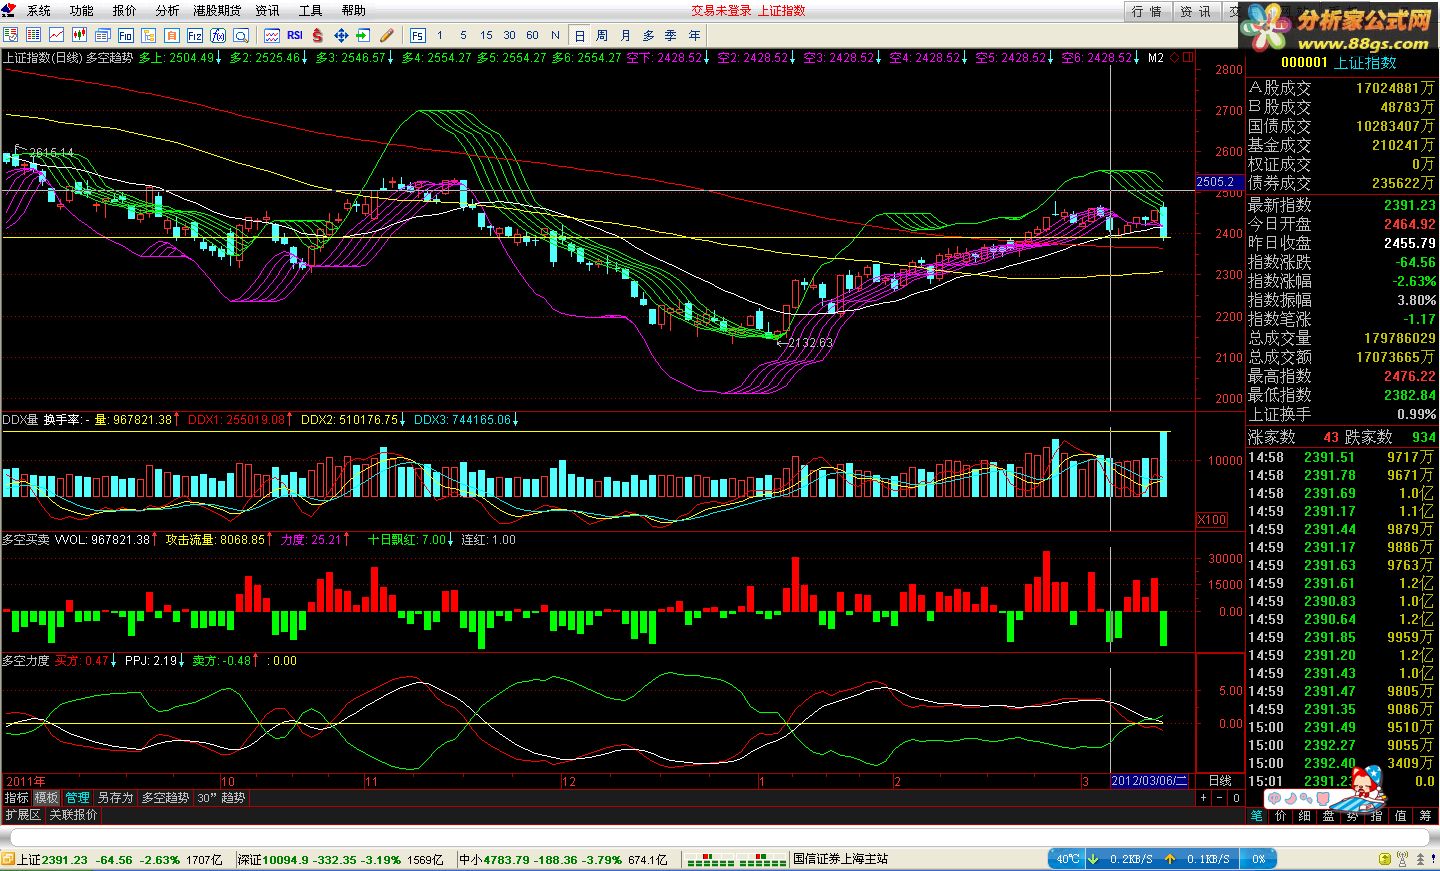
Task: Click the checklist toolbar icon
Action: [x=10, y=35]
